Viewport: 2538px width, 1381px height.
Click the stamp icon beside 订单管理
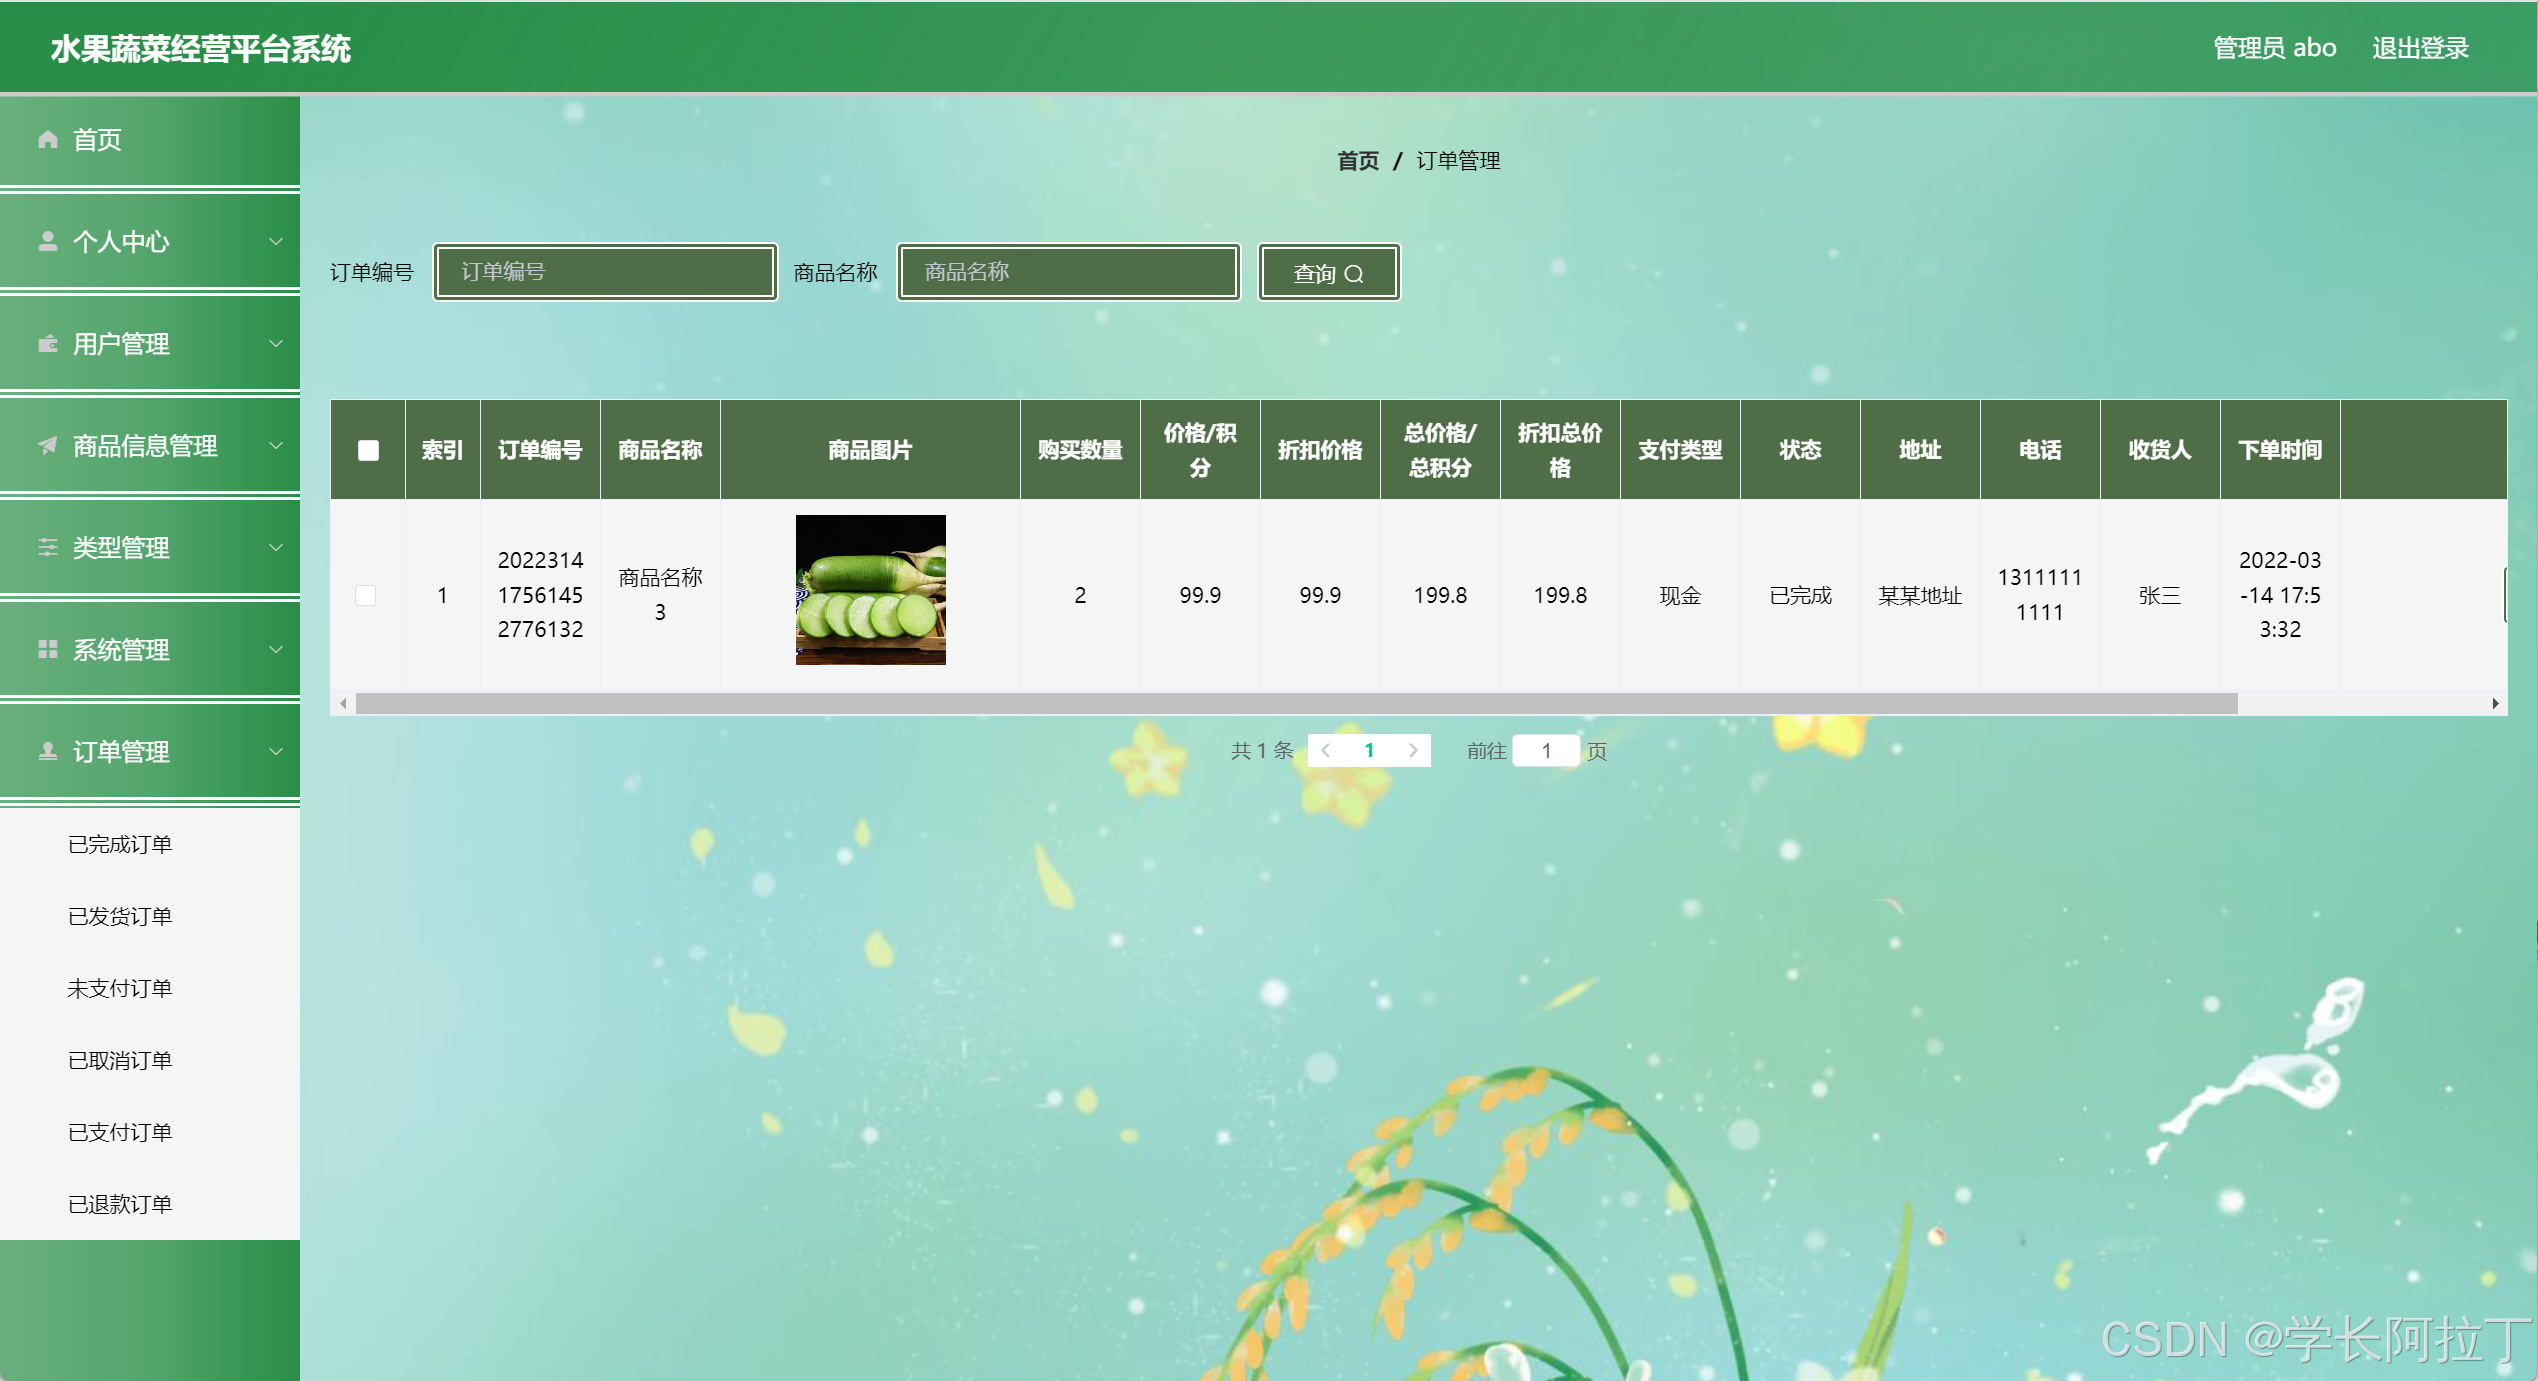pyautogui.click(x=47, y=752)
